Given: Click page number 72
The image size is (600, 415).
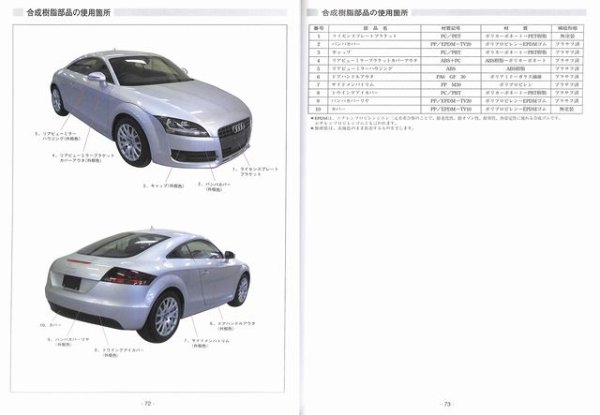Looking at the screenshot, I should (x=147, y=404).
